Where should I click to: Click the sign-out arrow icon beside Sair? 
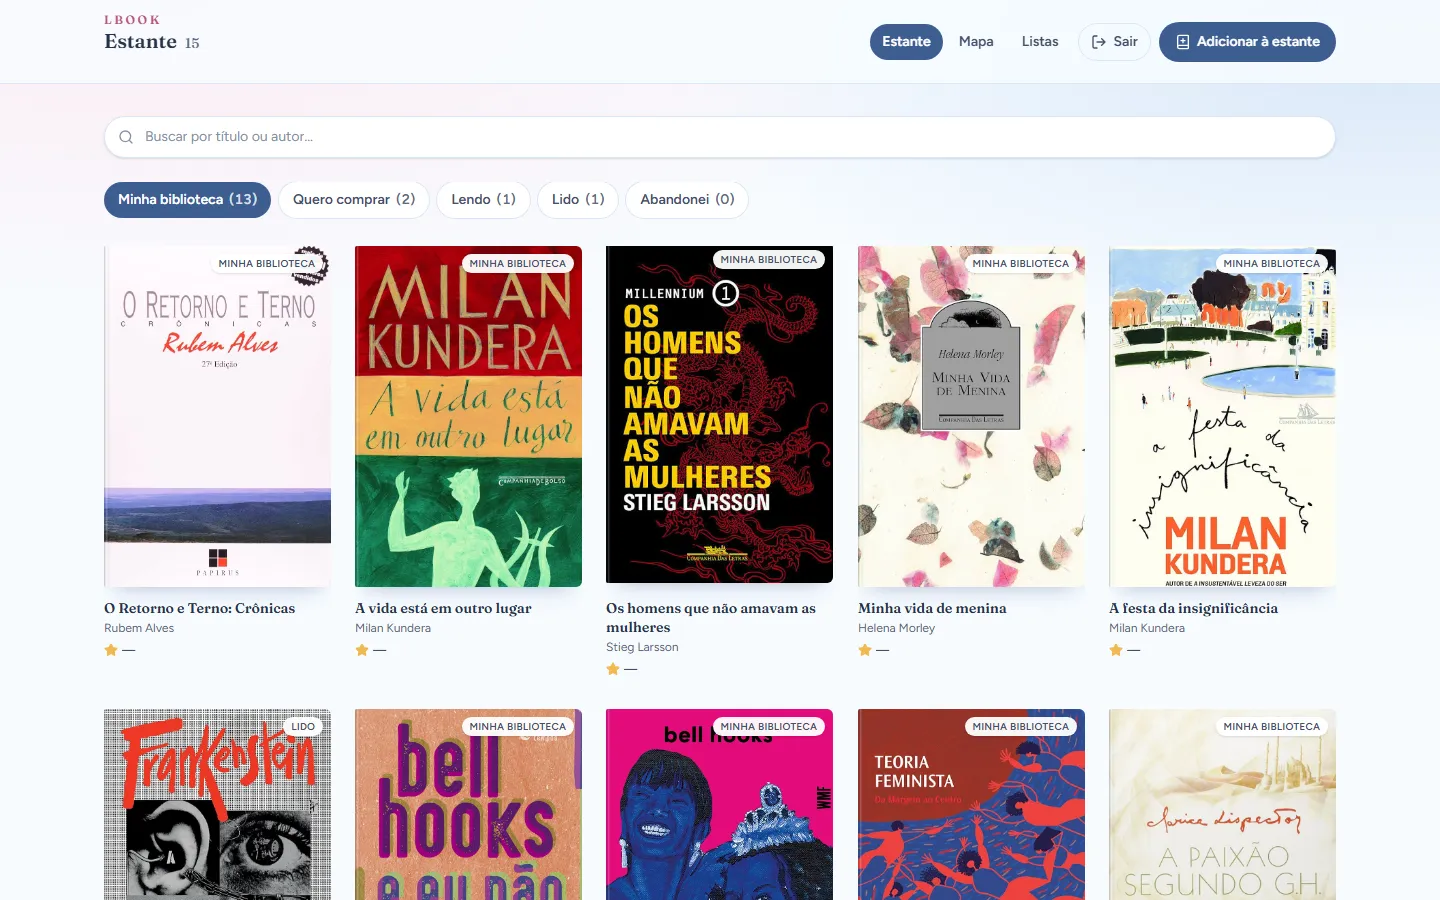(1098, 42)
